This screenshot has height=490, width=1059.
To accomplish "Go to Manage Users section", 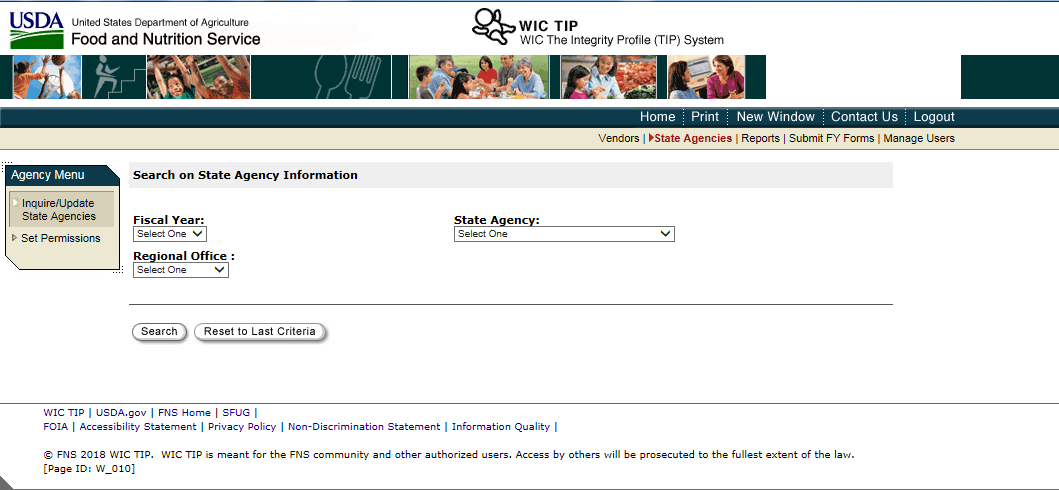I will point(919,138).
